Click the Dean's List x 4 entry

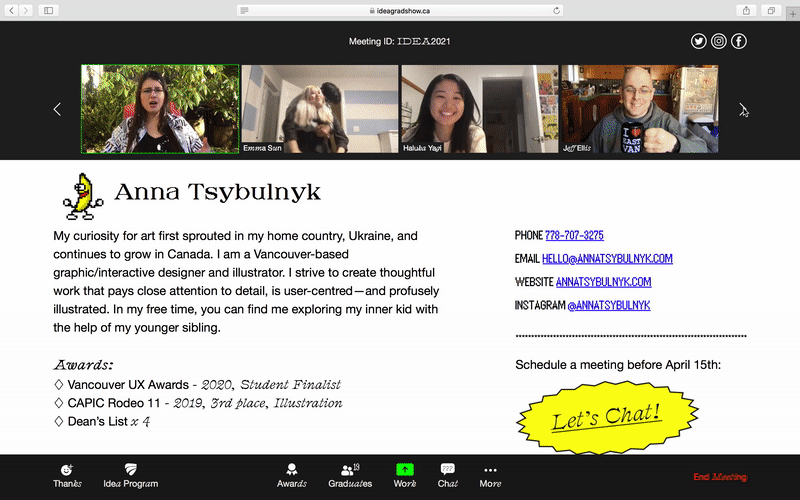pos(102,421)
